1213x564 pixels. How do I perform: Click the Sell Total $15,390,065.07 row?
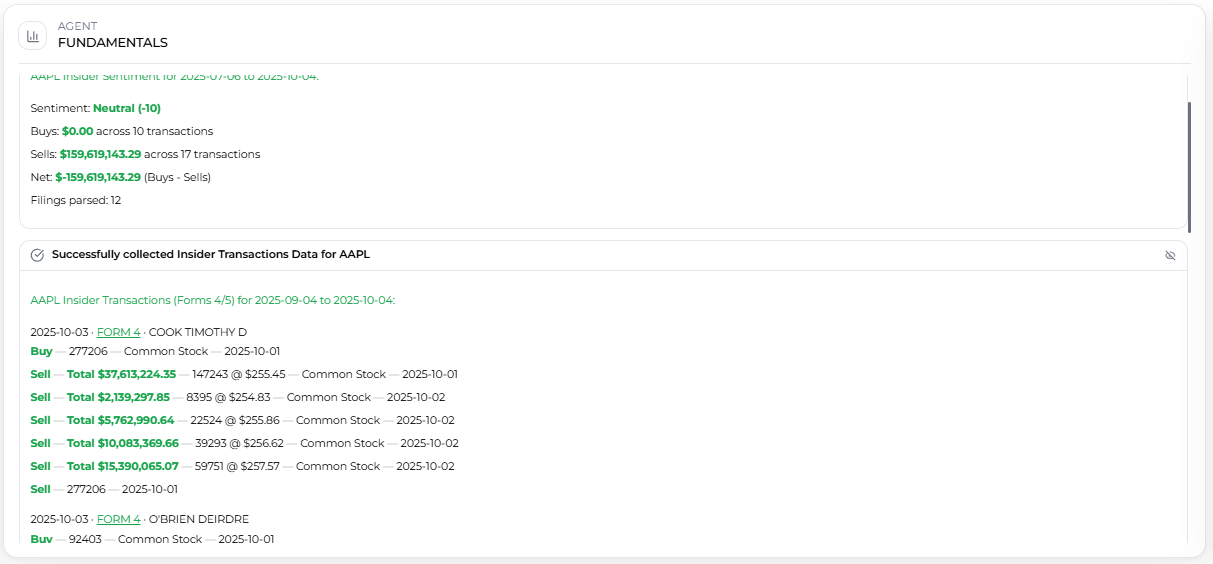[243, 466]
